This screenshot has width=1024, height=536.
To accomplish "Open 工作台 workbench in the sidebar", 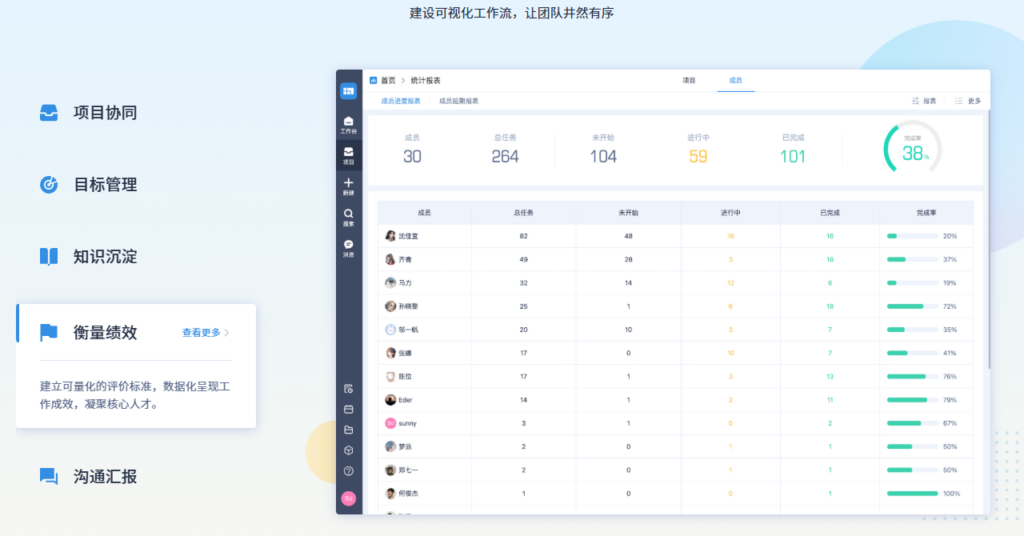I will coord(349,125).
